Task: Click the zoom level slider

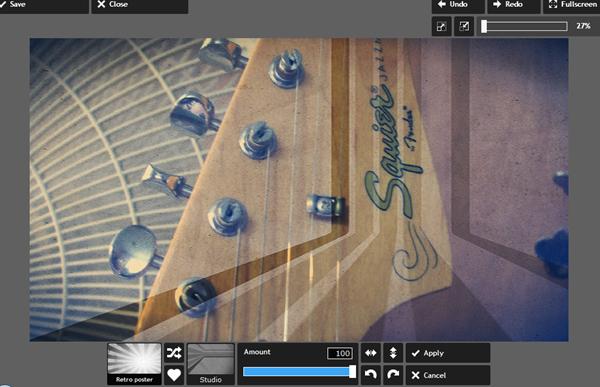Action: [525, 26]
